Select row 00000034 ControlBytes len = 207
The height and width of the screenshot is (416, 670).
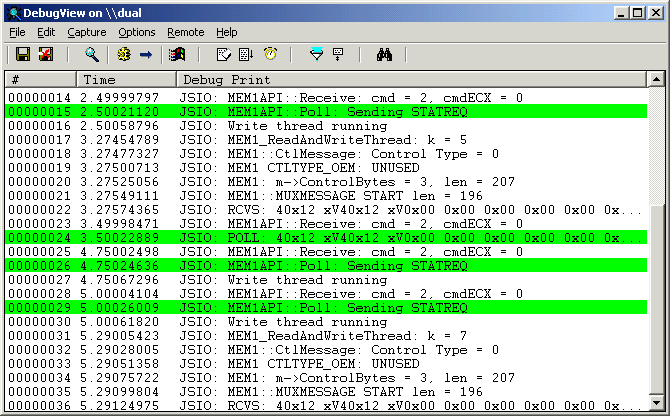(x=326, y=378)
